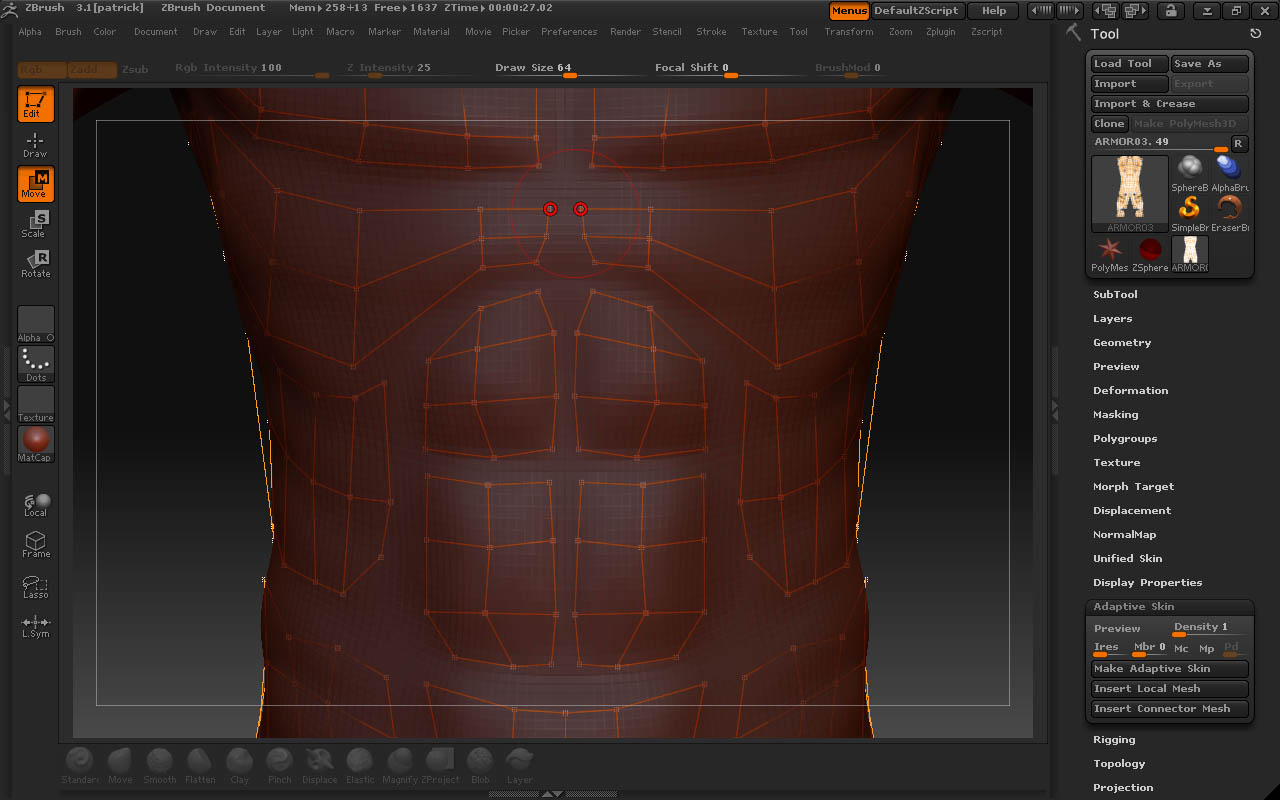Toggle L.Sym local symmetry
The height and width of the screenshot is (800, 1280).
coord(35,625)
